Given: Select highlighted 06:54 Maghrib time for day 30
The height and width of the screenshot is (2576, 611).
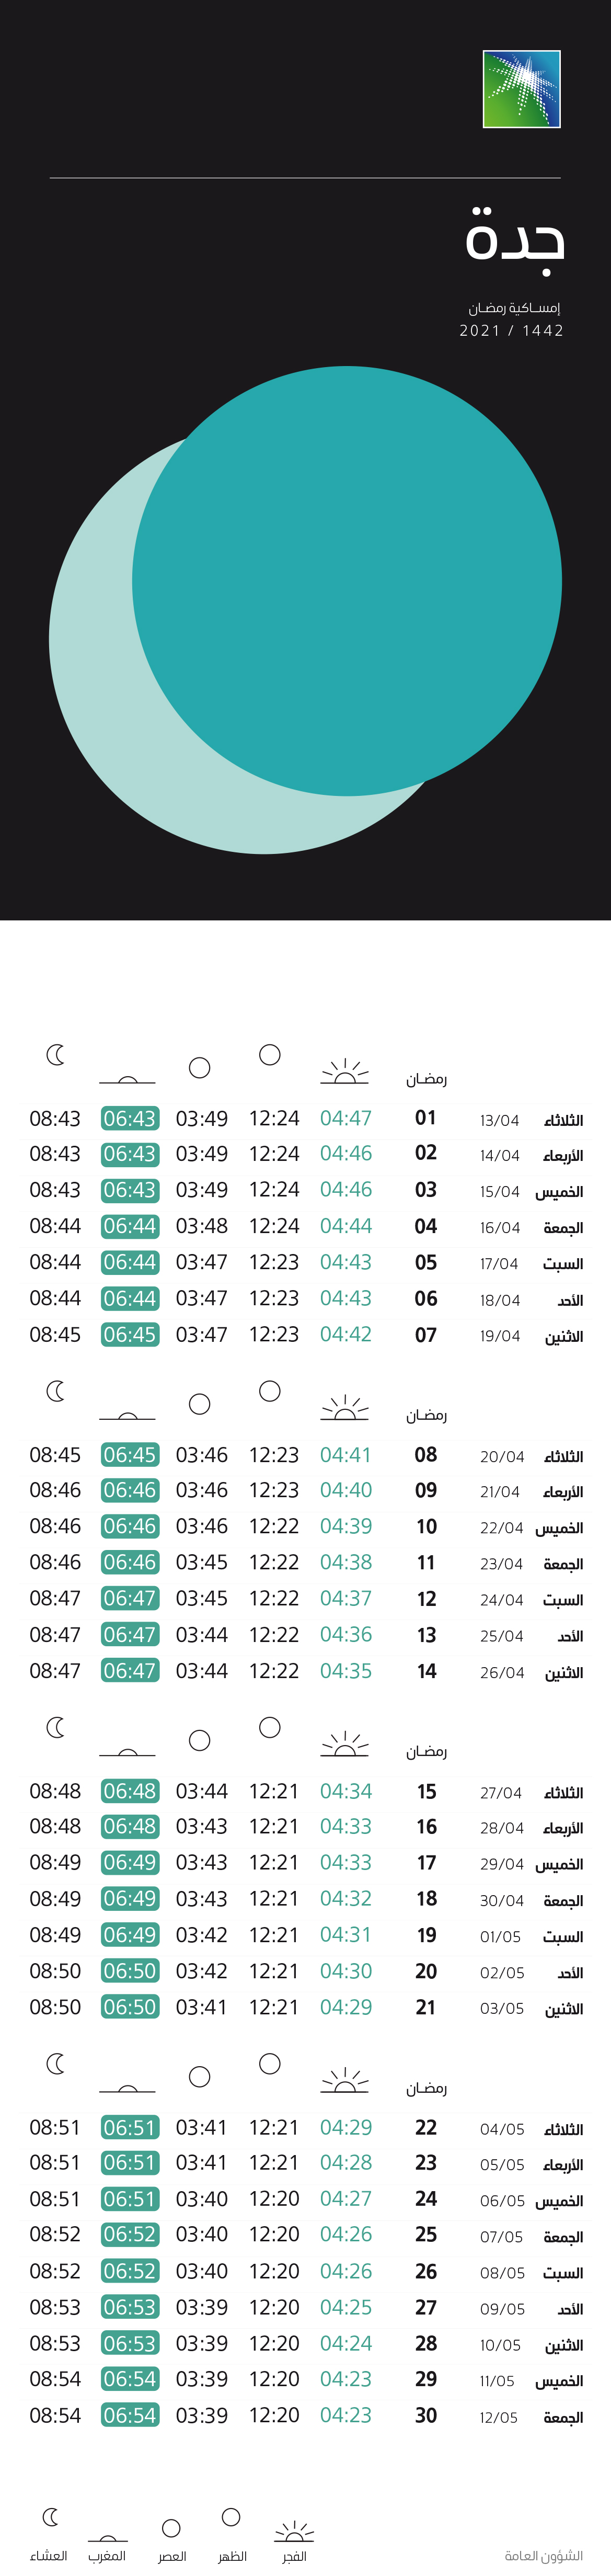Looking at the screenshot, I should (130, 2415).
